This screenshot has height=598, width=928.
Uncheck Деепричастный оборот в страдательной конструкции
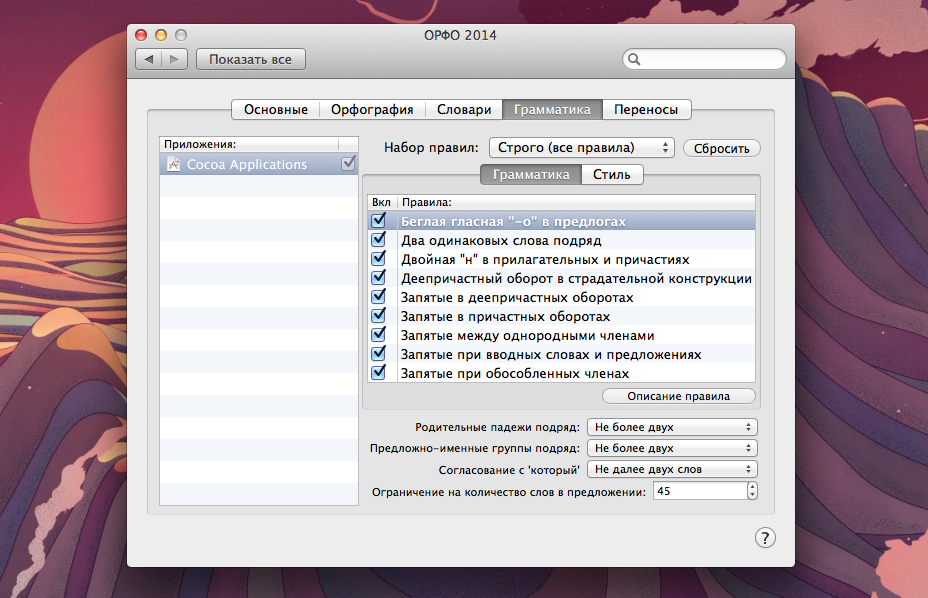coord(378,278)
